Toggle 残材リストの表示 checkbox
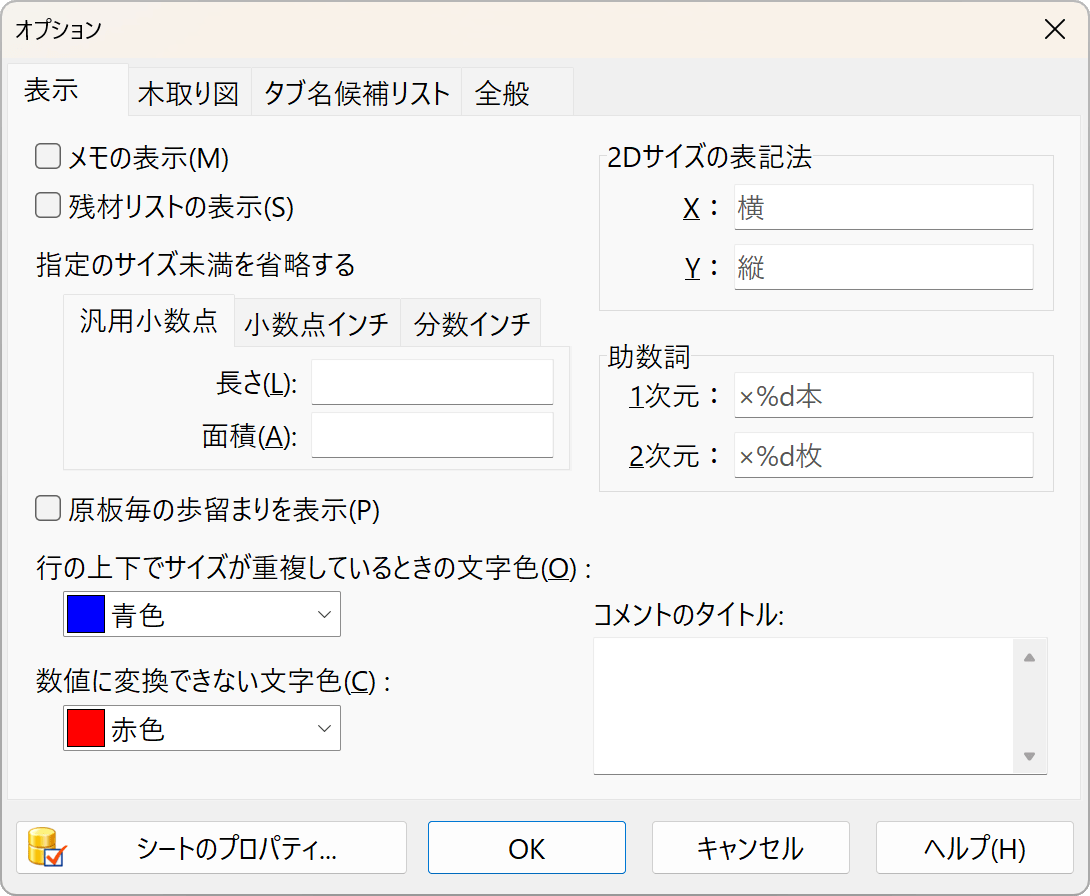The width and height of the screenshot is (1090, 896). [48, 206]
